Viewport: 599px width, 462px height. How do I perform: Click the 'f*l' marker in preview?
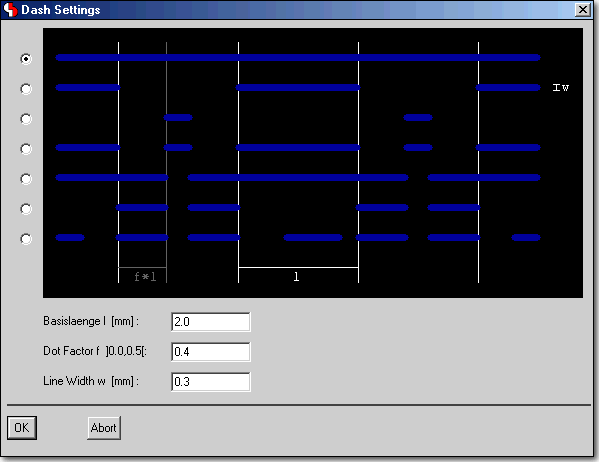point(145,276)
